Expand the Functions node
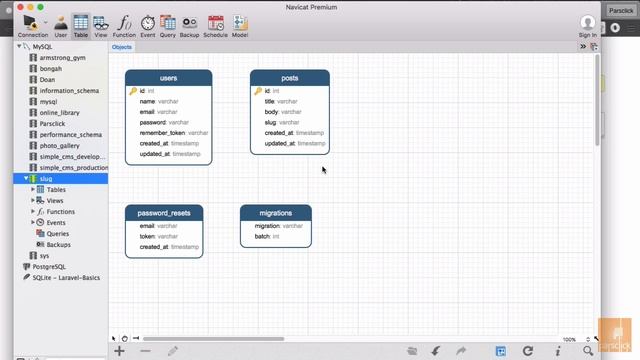 click(x=33, y=211)
